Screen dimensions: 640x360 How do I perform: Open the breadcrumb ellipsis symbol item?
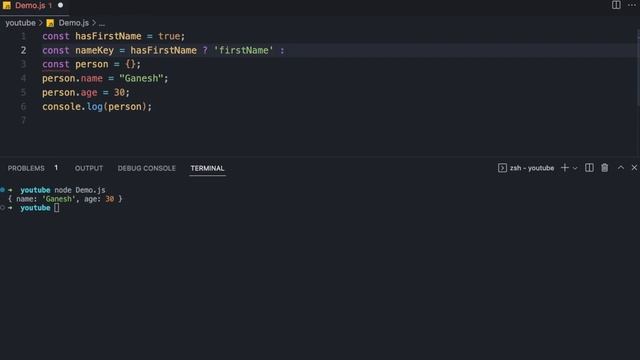coord(102,23)
